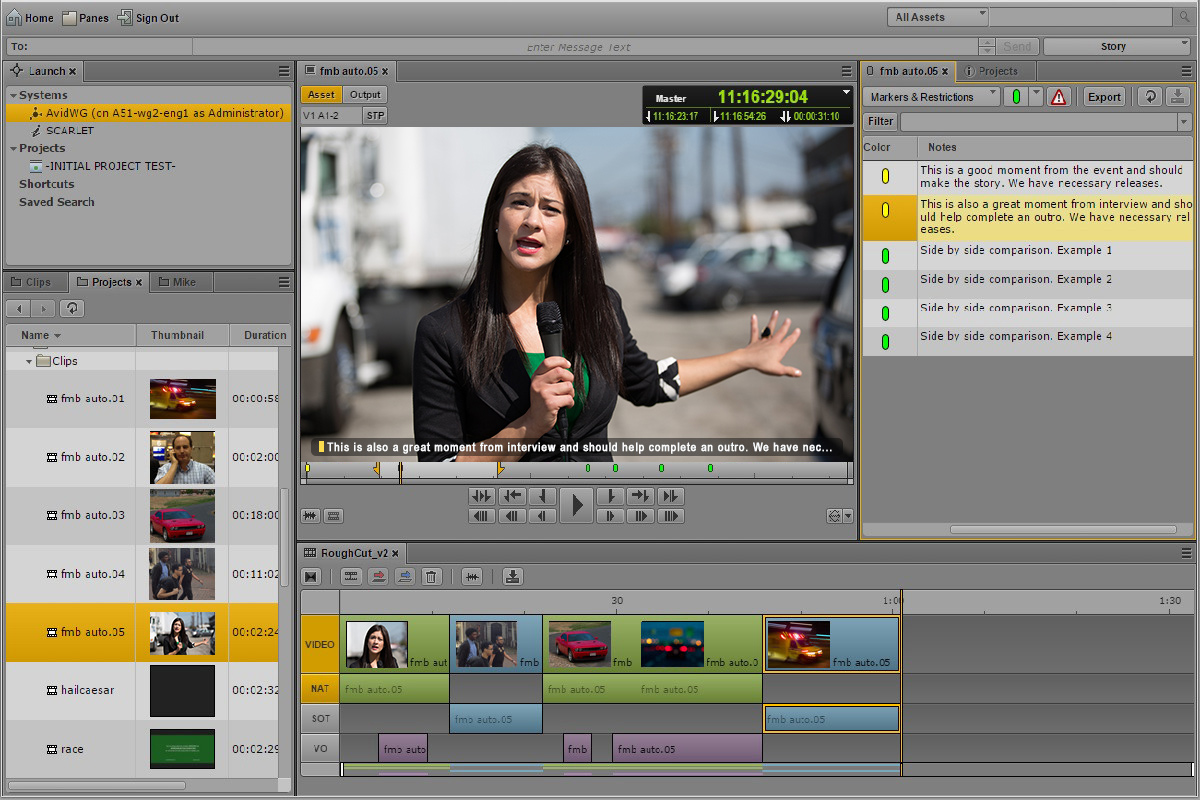Click Sign Out

pos(149,18)
